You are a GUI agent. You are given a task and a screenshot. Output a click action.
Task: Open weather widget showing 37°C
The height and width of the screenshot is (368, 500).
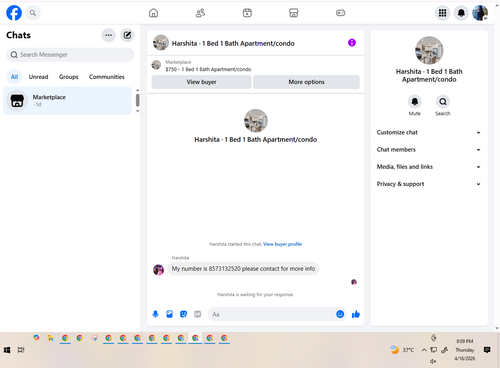coord(402,350)
